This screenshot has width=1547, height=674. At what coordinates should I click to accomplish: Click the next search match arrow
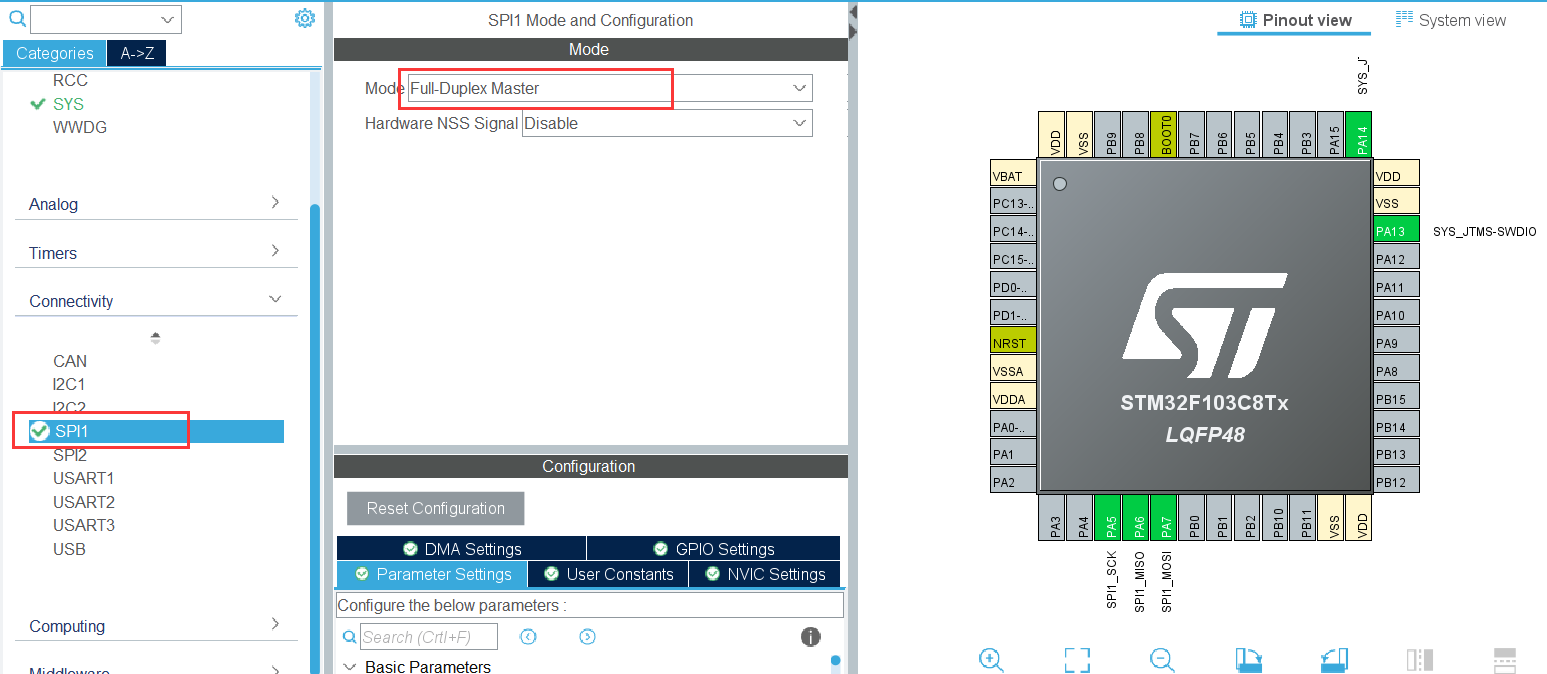coord(587,636)
